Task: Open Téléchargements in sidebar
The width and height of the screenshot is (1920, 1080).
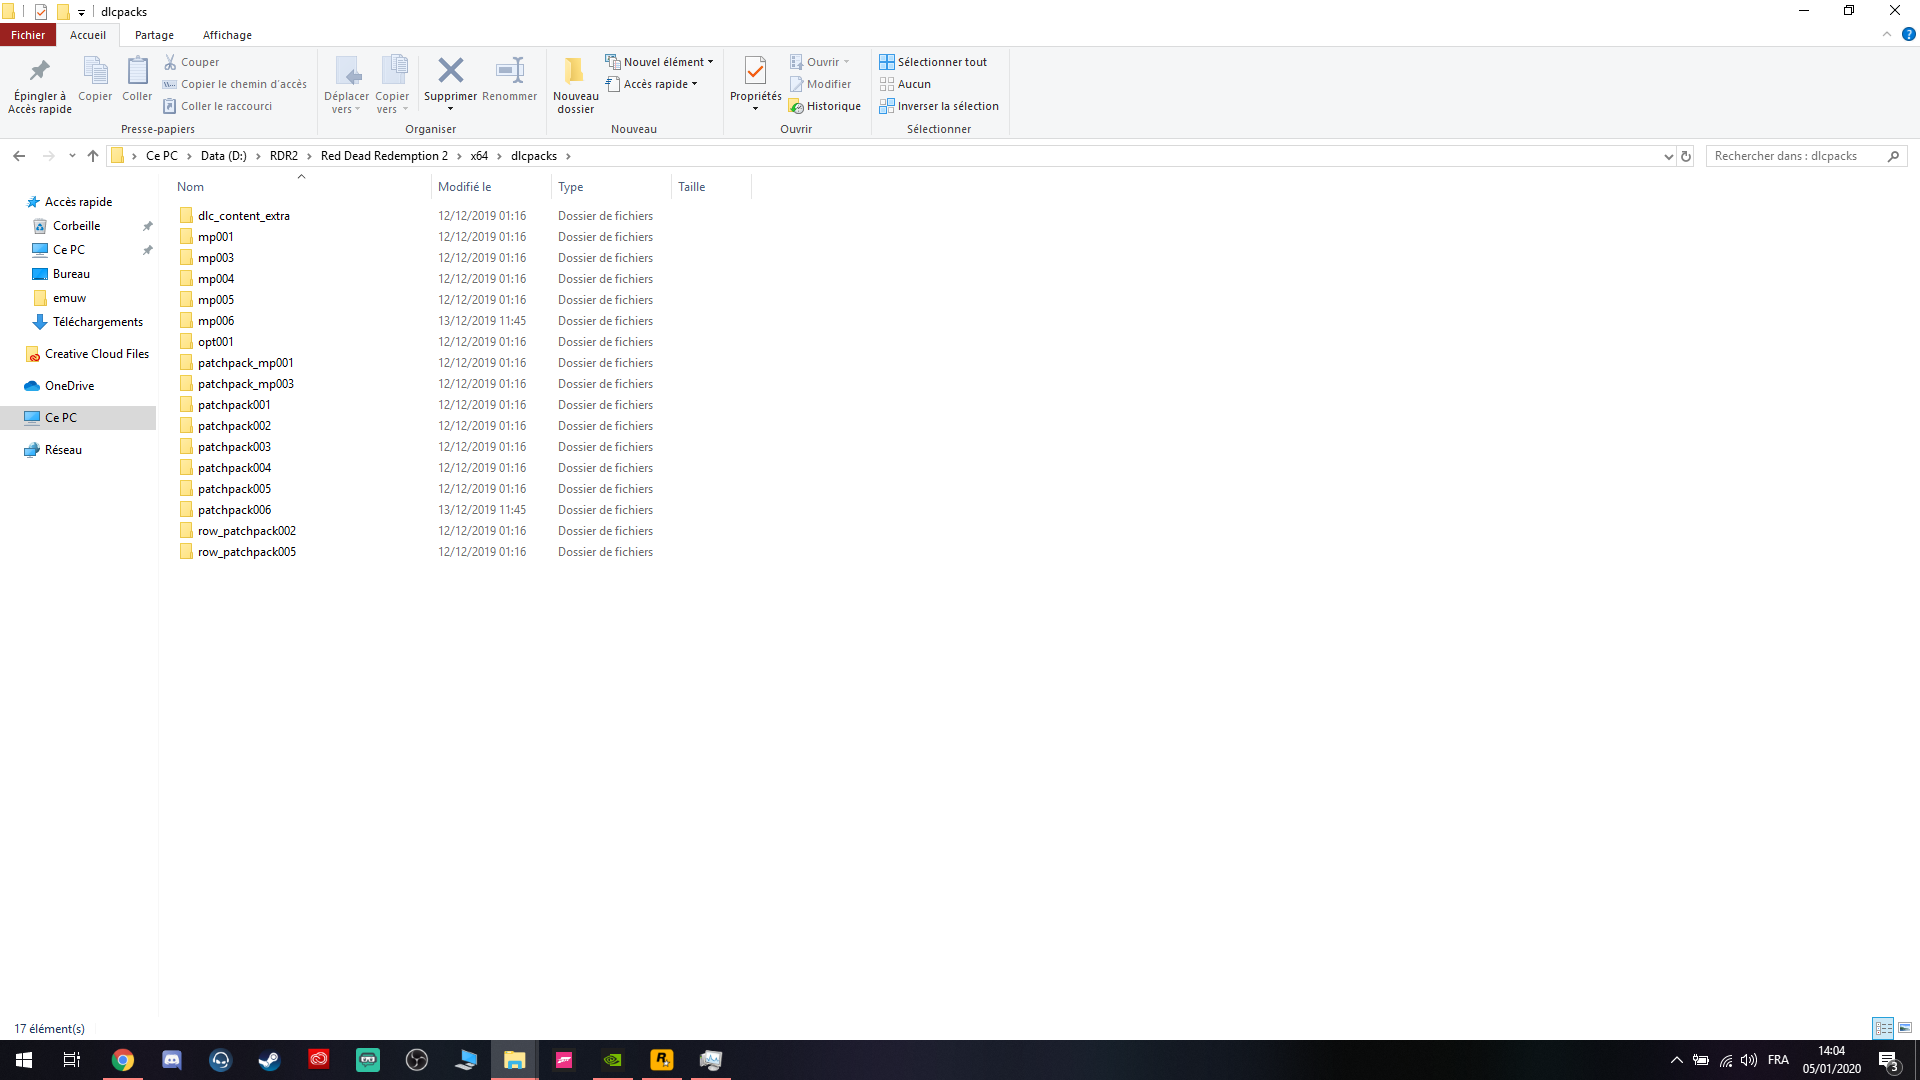Action: pyautogui.click(x=97, y=322)
